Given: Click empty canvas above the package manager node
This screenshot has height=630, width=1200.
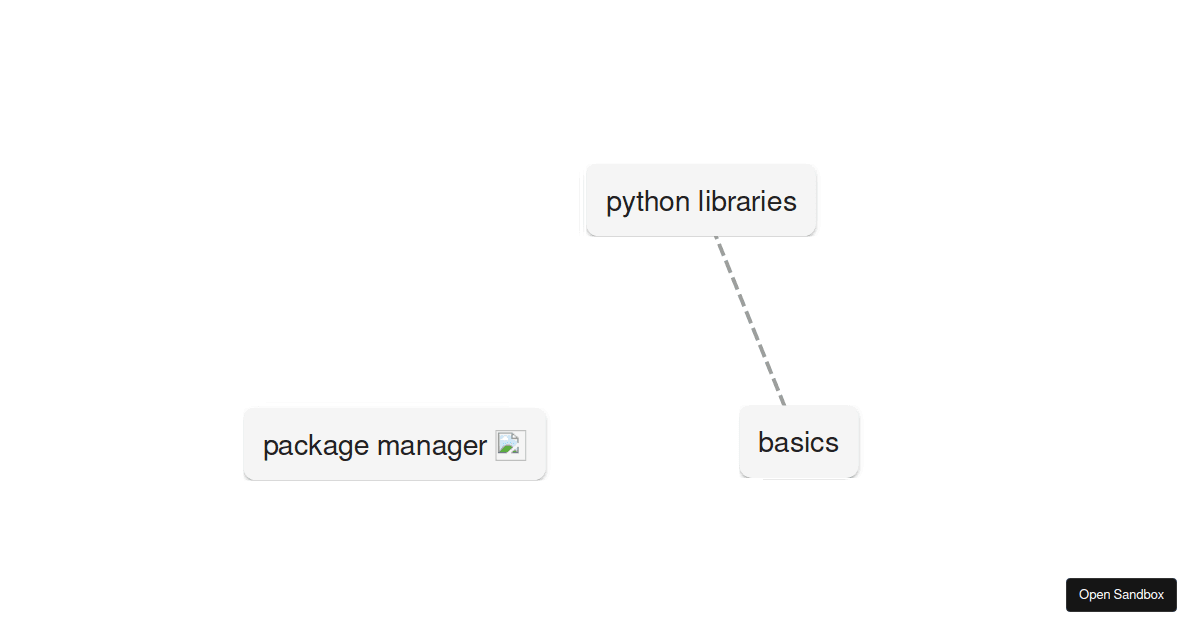Looking at the screenshot, I should [395, 300].
